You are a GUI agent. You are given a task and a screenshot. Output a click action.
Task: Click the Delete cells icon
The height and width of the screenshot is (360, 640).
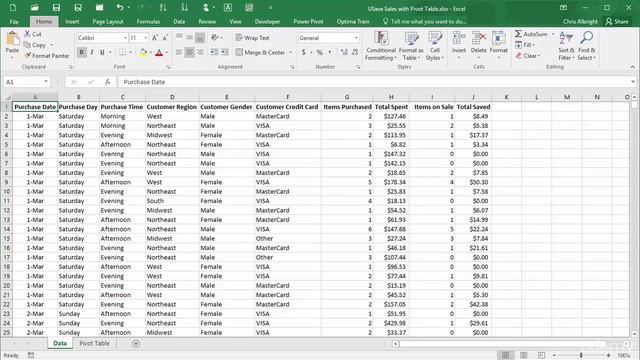[478, 39]
